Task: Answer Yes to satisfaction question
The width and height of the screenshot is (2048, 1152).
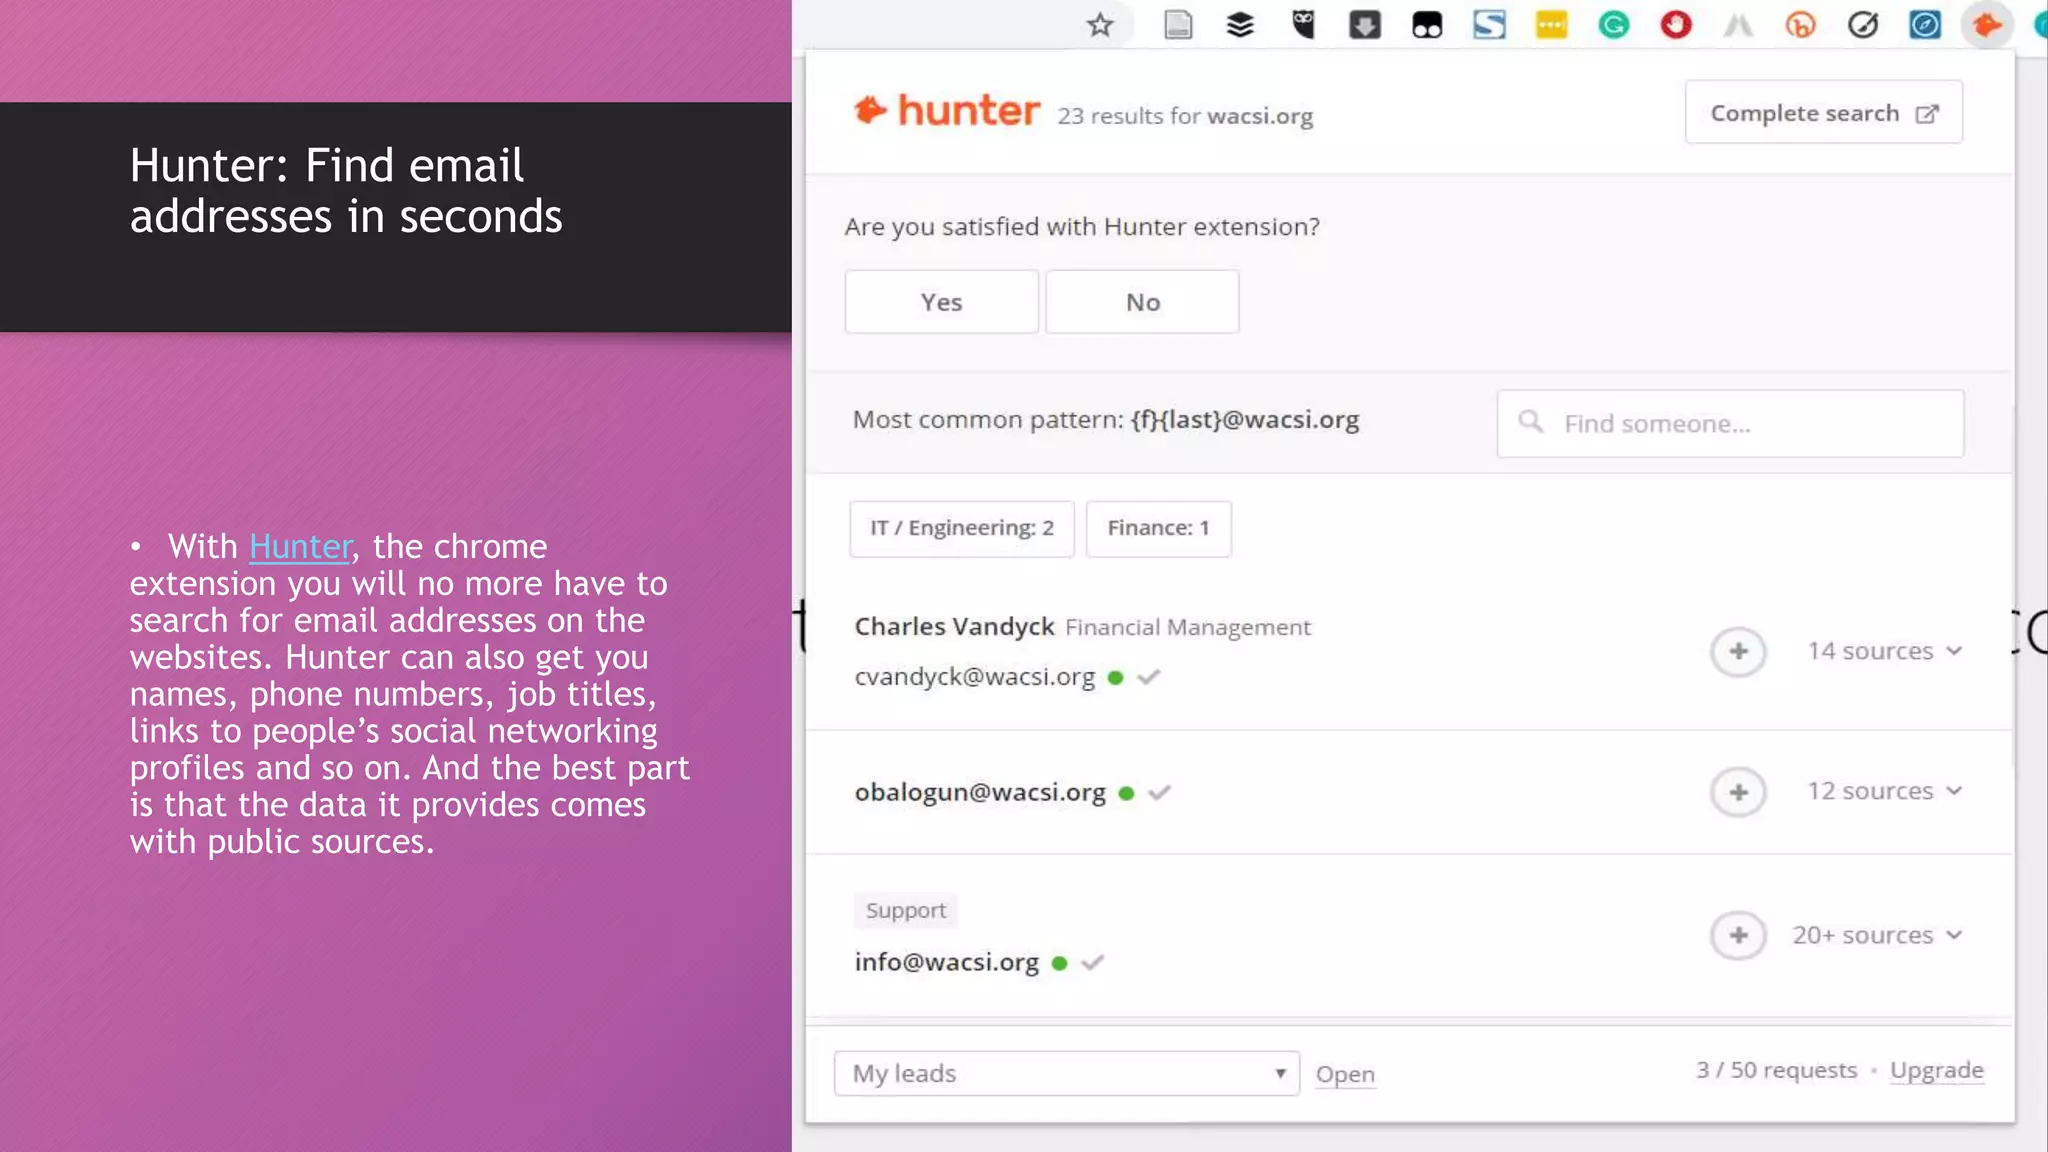Action: click(x=941, y=302)
